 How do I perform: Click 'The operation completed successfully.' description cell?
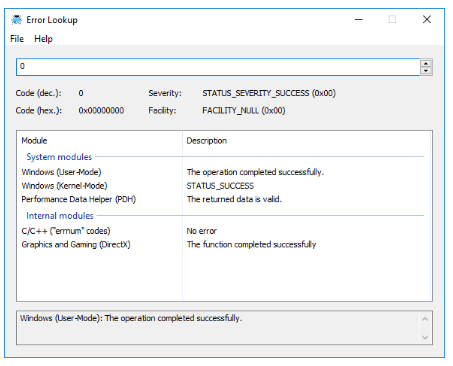[255, 172]
